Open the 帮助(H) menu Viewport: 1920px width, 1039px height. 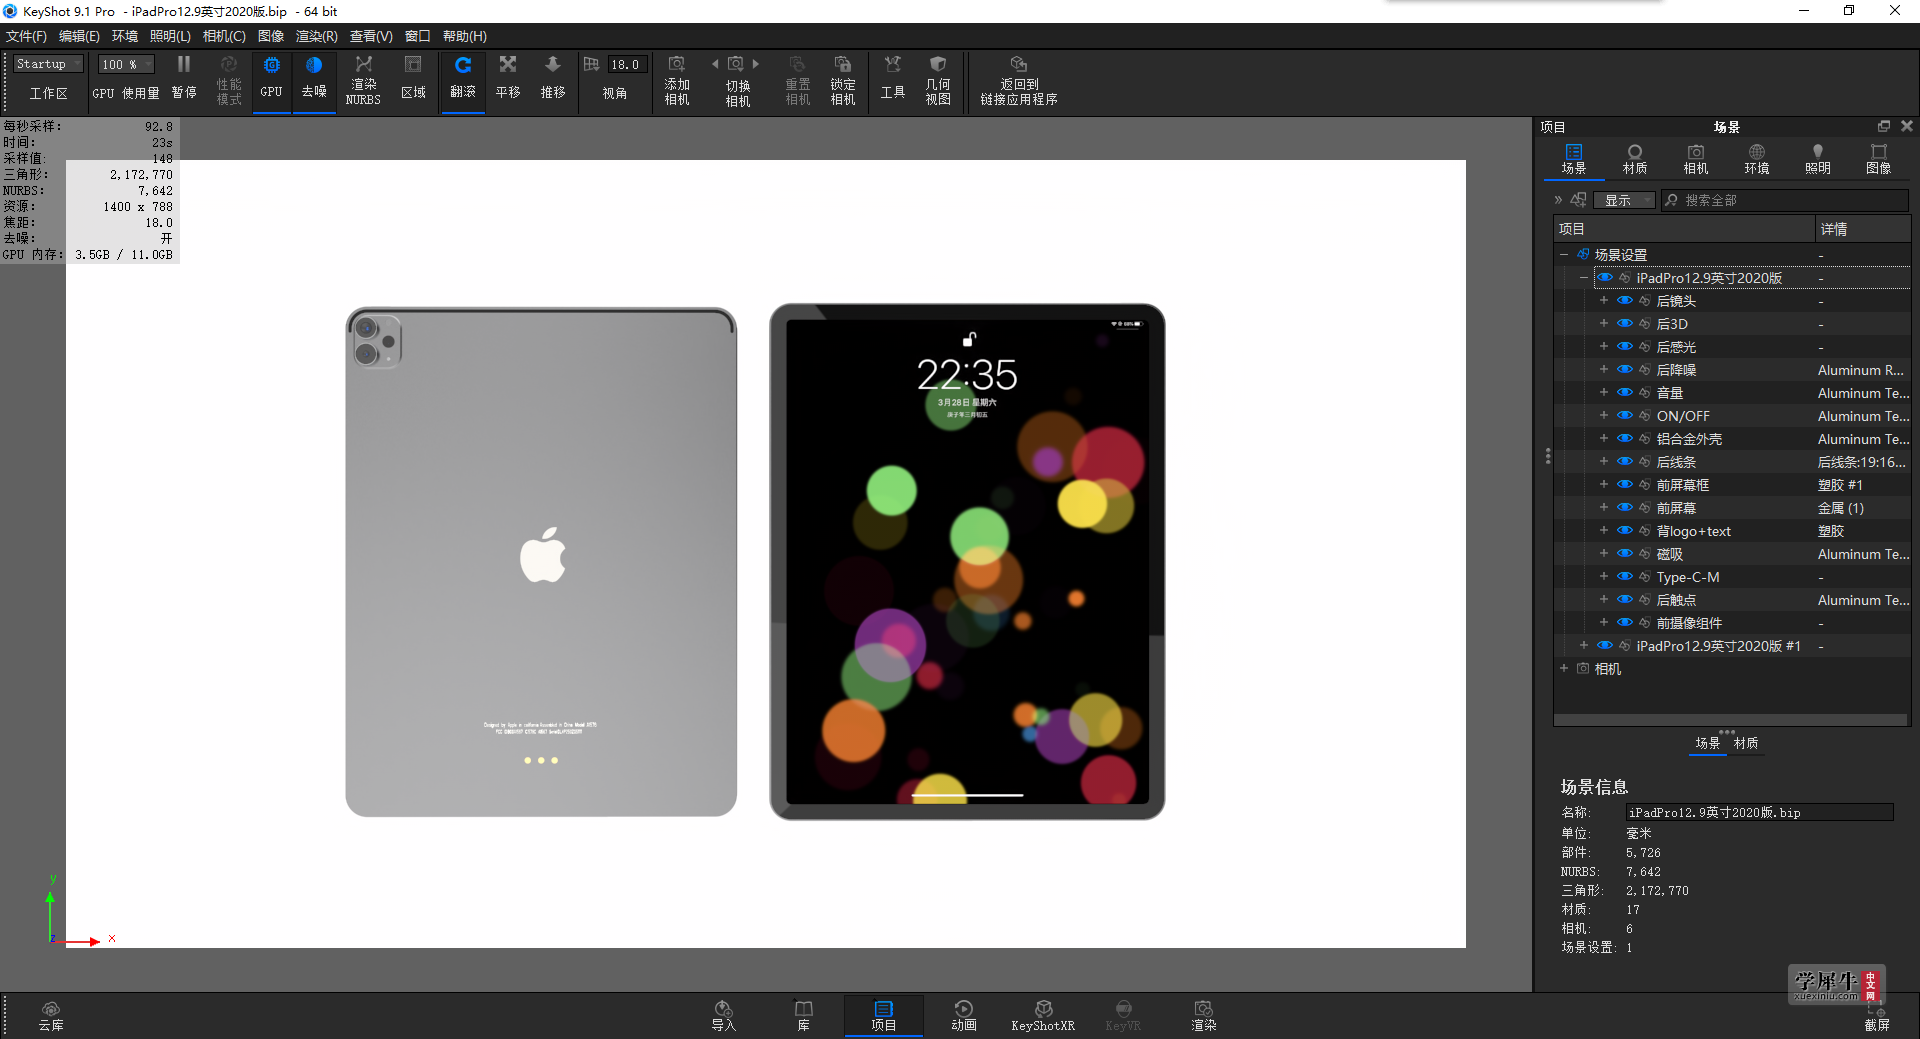(x=464, y=36)
